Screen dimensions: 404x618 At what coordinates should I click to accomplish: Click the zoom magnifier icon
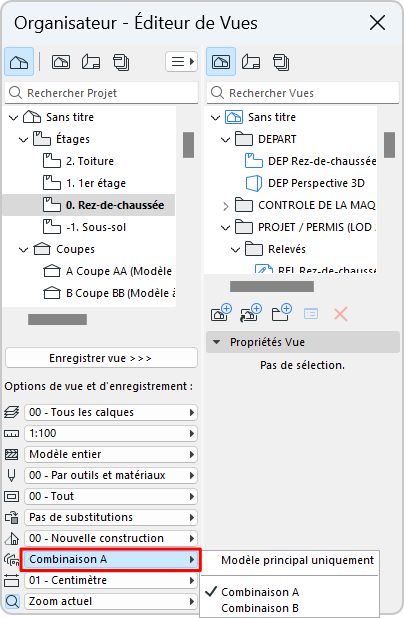(12, 601)
